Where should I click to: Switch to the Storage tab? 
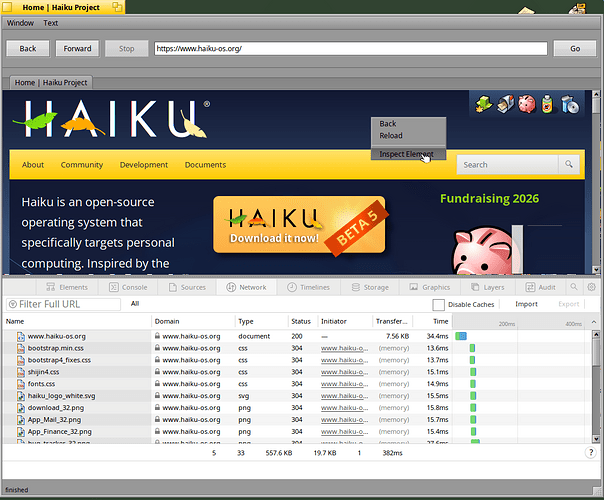(370, 287)
